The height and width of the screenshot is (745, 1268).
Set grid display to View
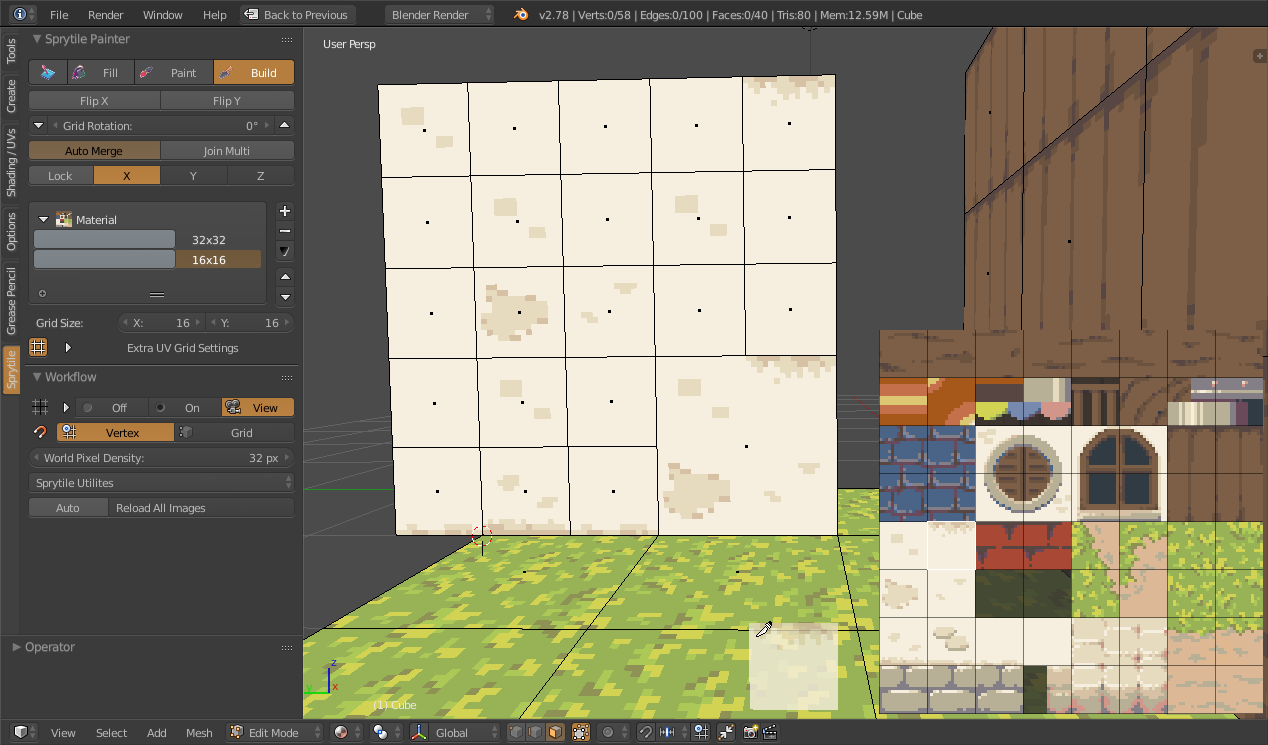click(258, 407)
